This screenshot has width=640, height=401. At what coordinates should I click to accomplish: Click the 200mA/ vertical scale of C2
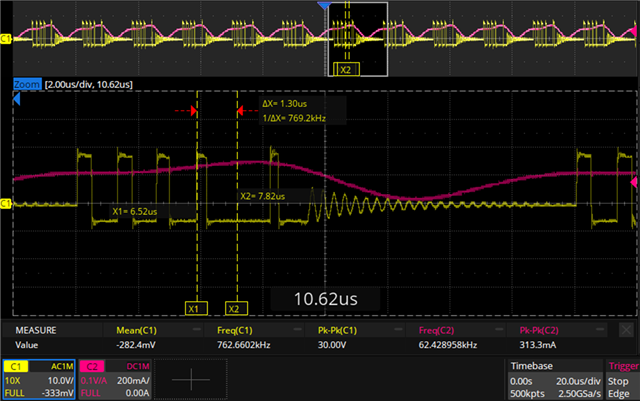point(133,381)
